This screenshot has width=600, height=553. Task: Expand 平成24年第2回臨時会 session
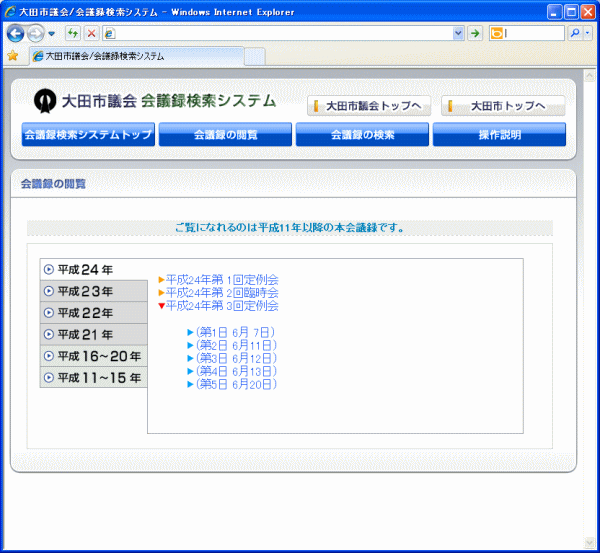(x=218, y=293)
